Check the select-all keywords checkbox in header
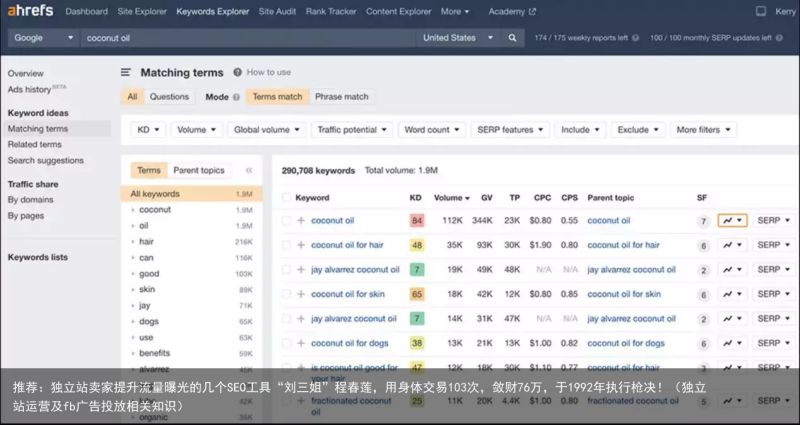800x425 pixels. click(286, 197)
